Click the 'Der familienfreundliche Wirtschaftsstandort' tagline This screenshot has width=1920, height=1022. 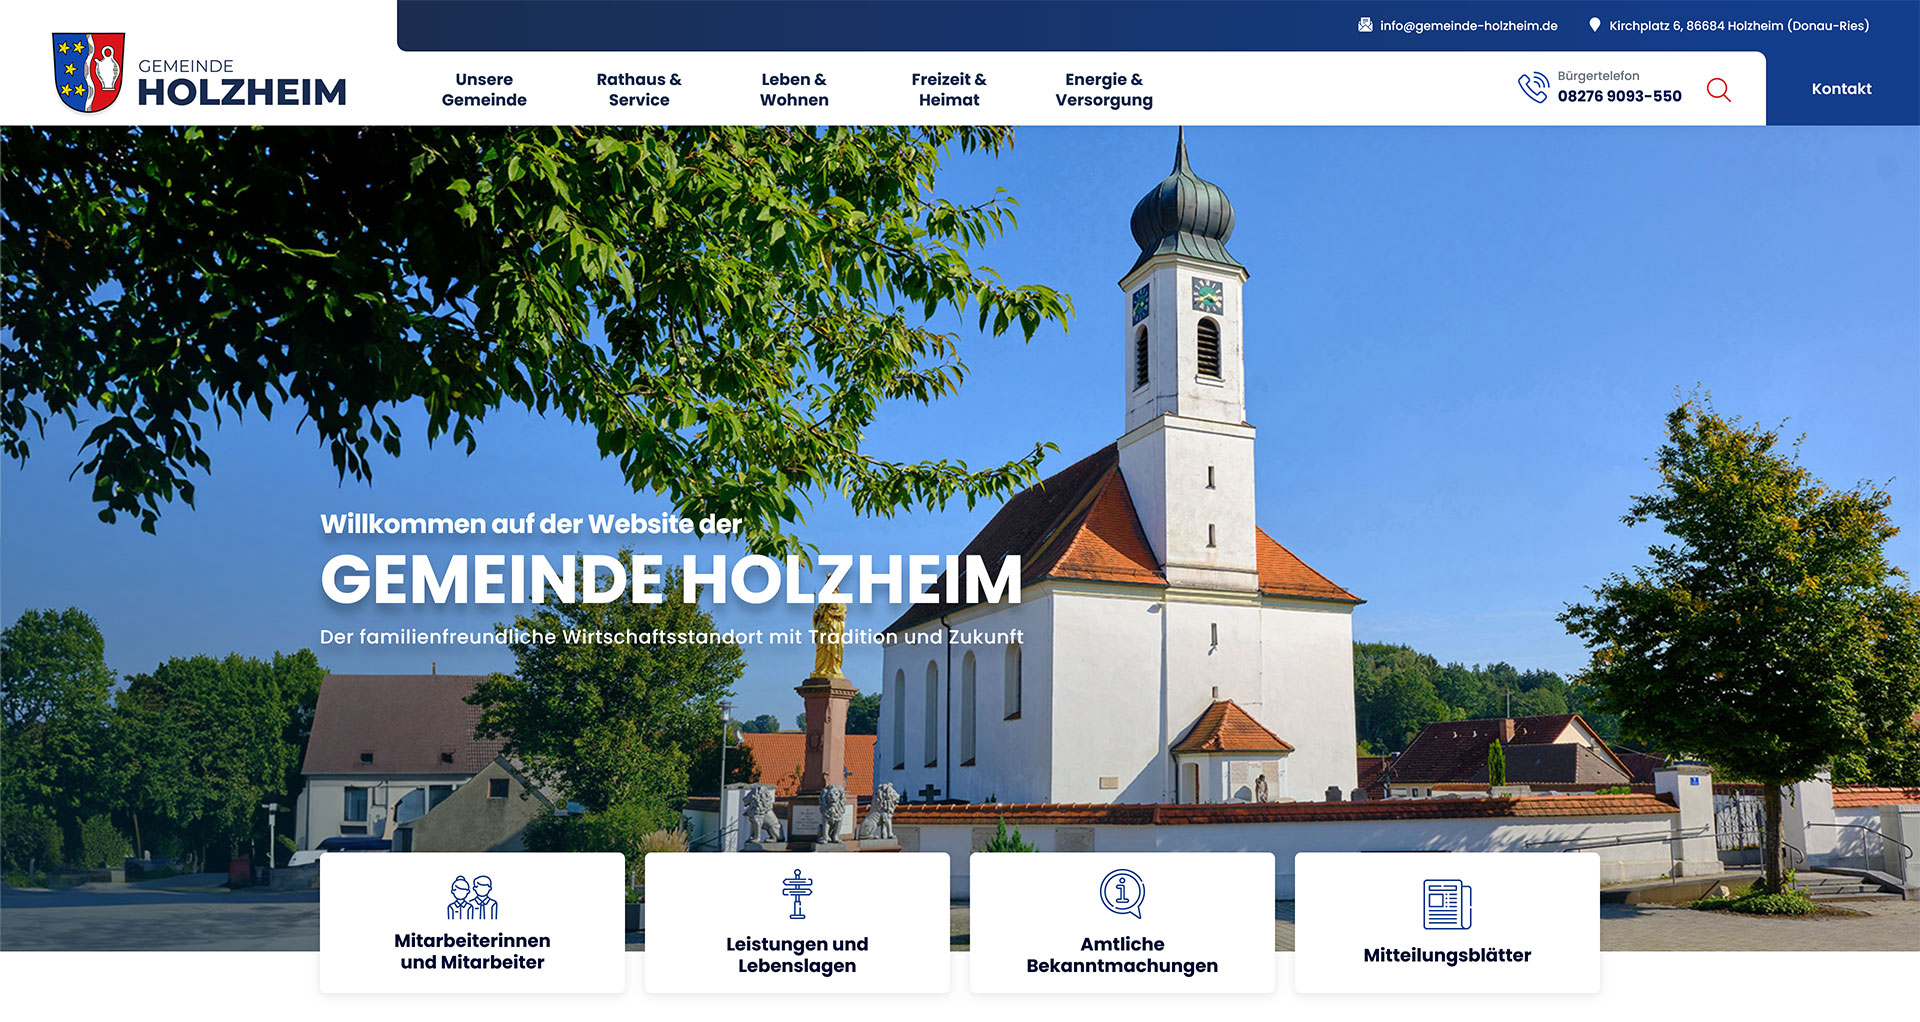point(671,637)
